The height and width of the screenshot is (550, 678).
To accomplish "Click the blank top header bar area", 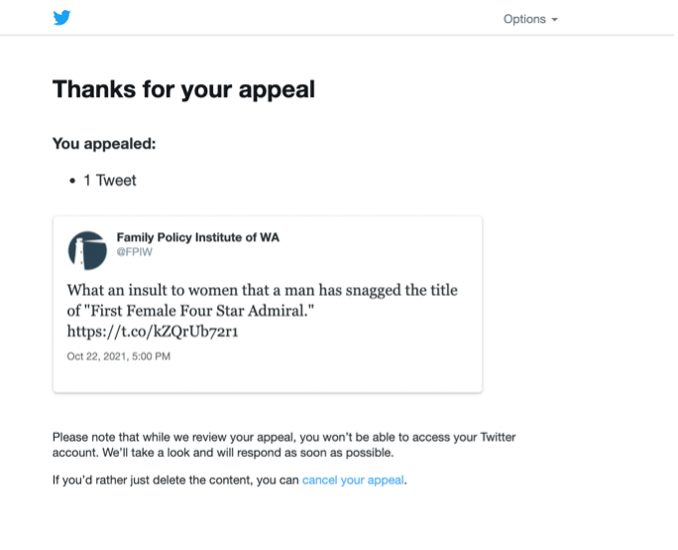I will [300, 18].
